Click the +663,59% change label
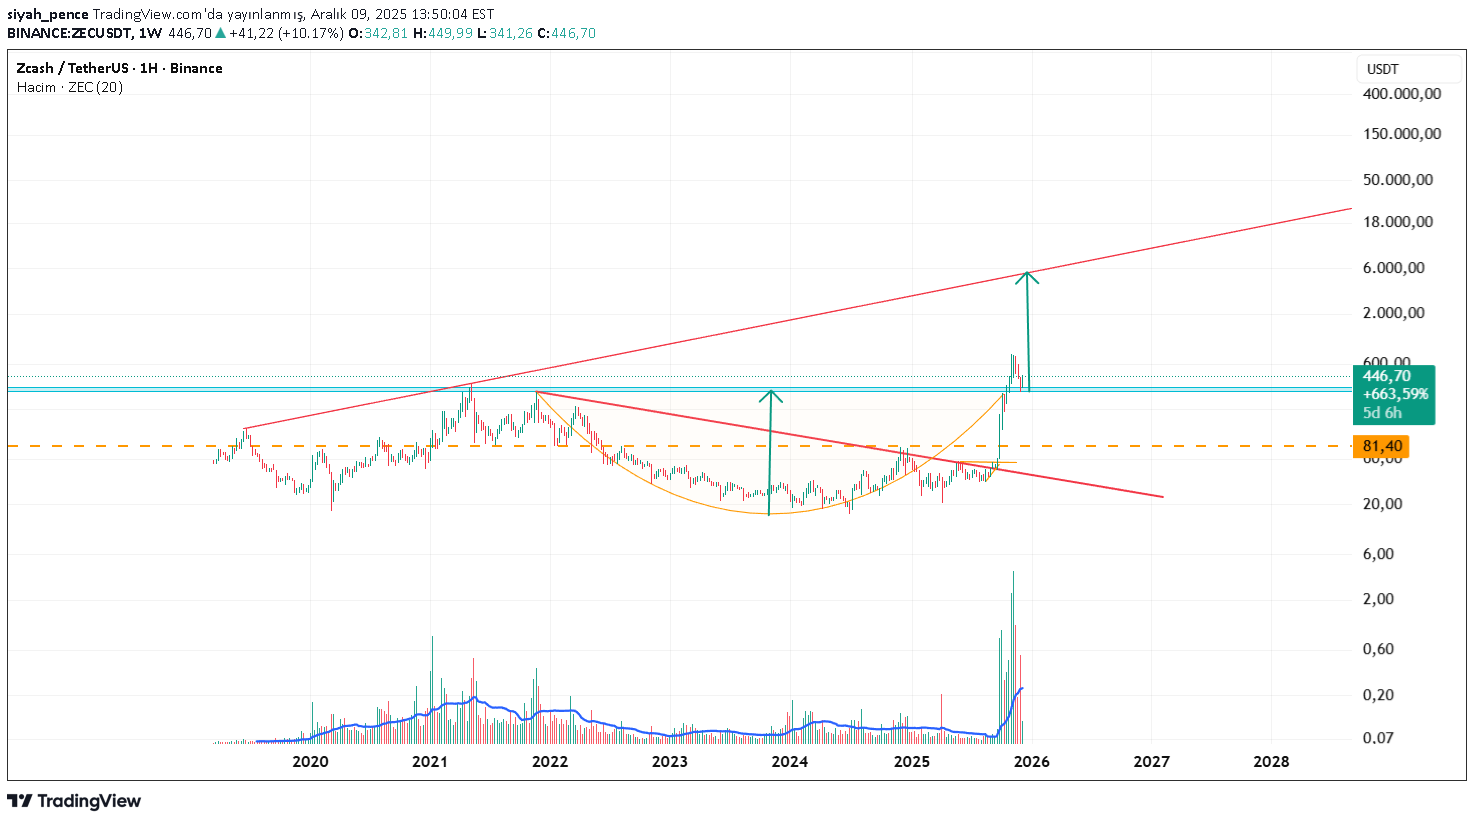1474x822 pixels. (x=1395, y=394)
